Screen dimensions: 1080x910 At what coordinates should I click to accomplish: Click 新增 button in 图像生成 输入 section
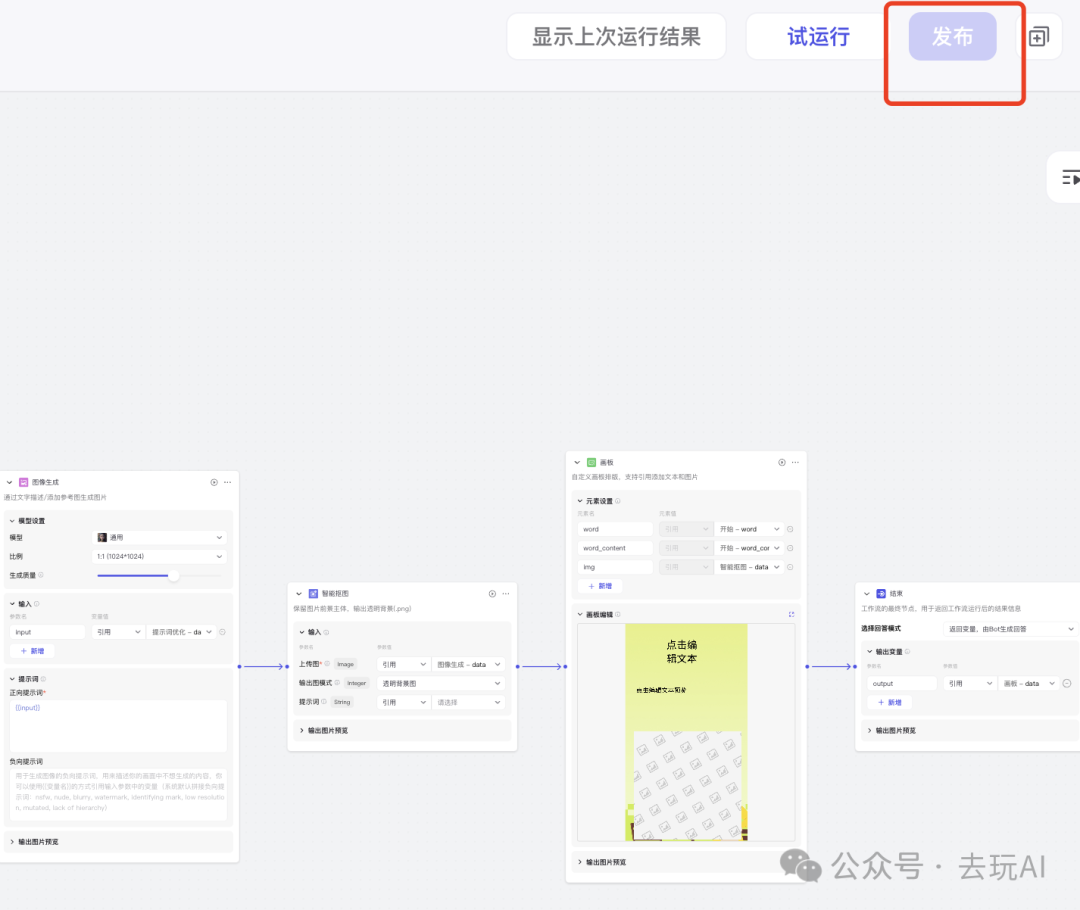click(32, 651)
